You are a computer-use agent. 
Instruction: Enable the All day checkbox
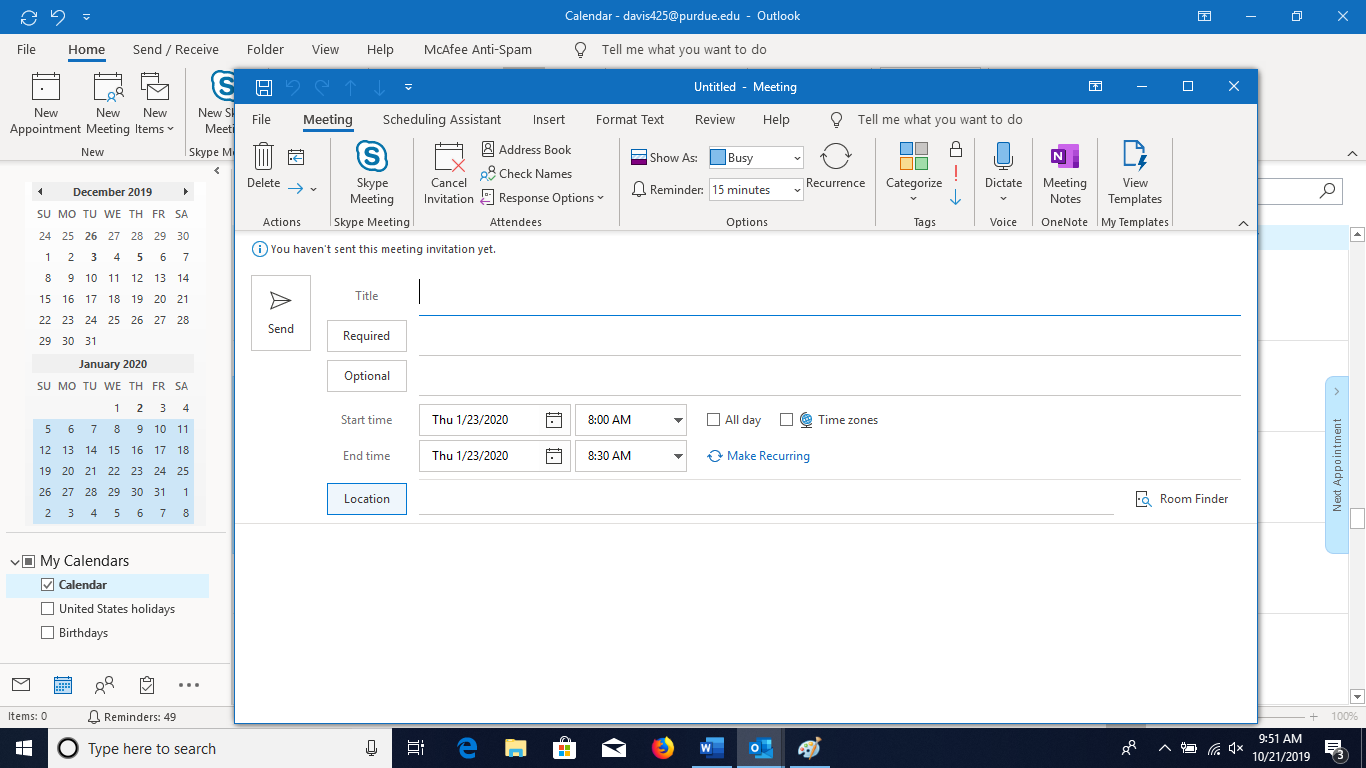click(x=713, y=419)
